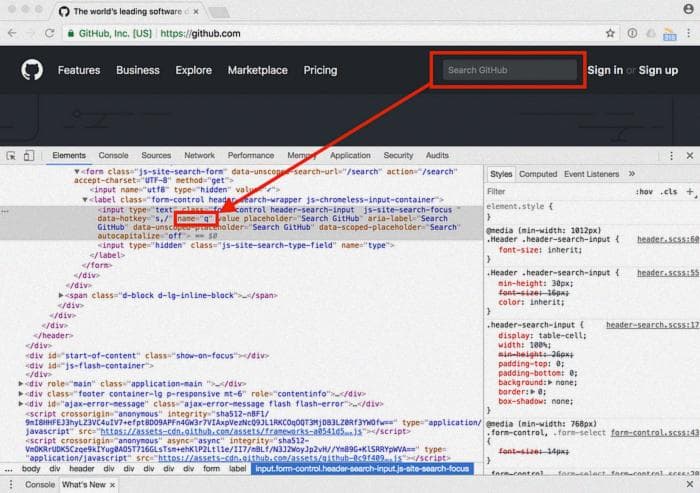Click Sign in
Screen dimensions: 700x493
pyautogui.click(x=605, y=70)
